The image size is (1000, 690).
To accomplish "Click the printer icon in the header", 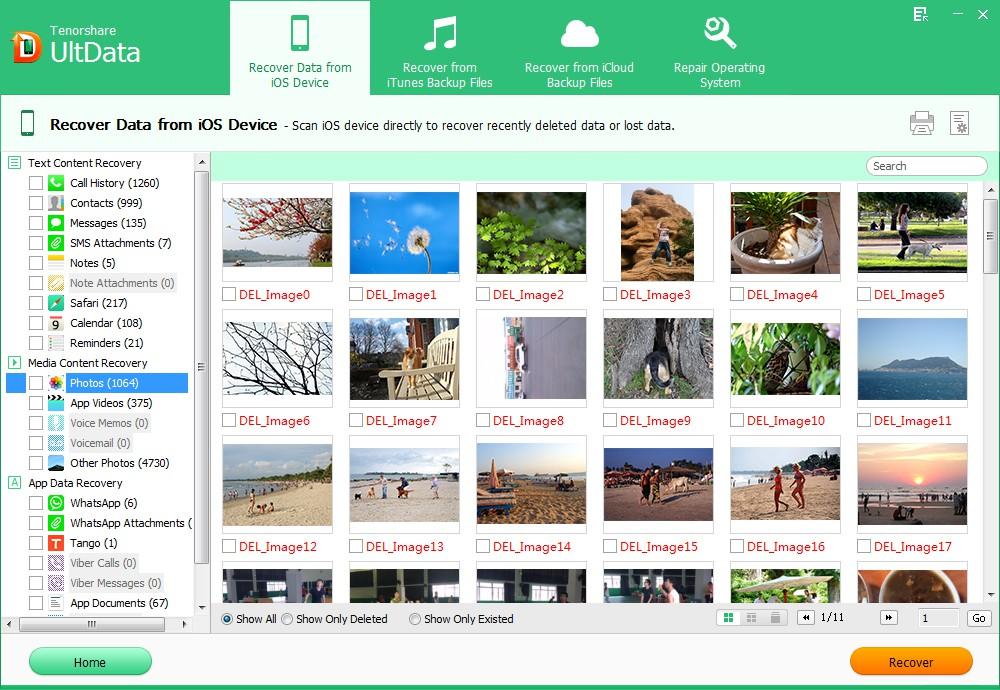I will 921,123.
